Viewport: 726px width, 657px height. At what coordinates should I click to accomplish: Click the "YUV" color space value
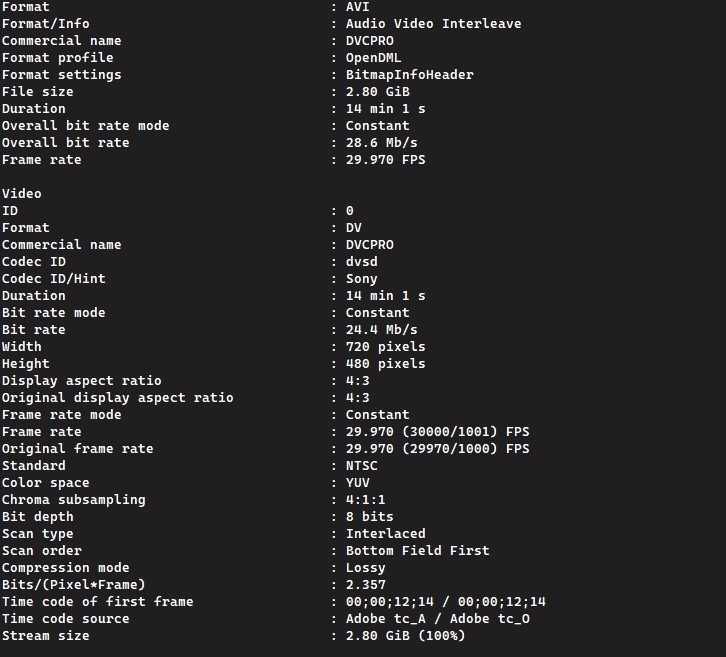point(357,482)
